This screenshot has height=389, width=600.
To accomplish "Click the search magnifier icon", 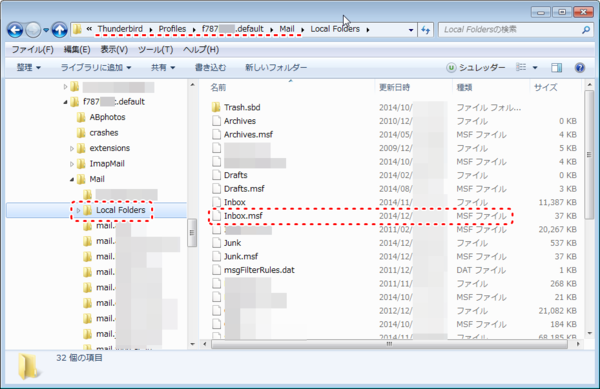I will (x=585, y=30).
